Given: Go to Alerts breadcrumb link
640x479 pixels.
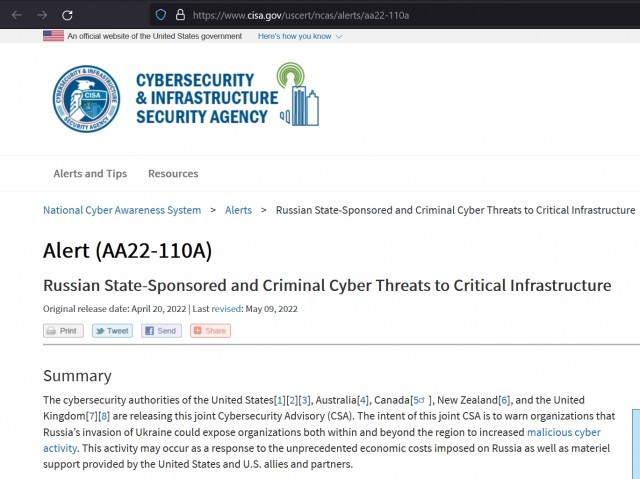Looking at the screenshot, I should [x=238, y=210].
